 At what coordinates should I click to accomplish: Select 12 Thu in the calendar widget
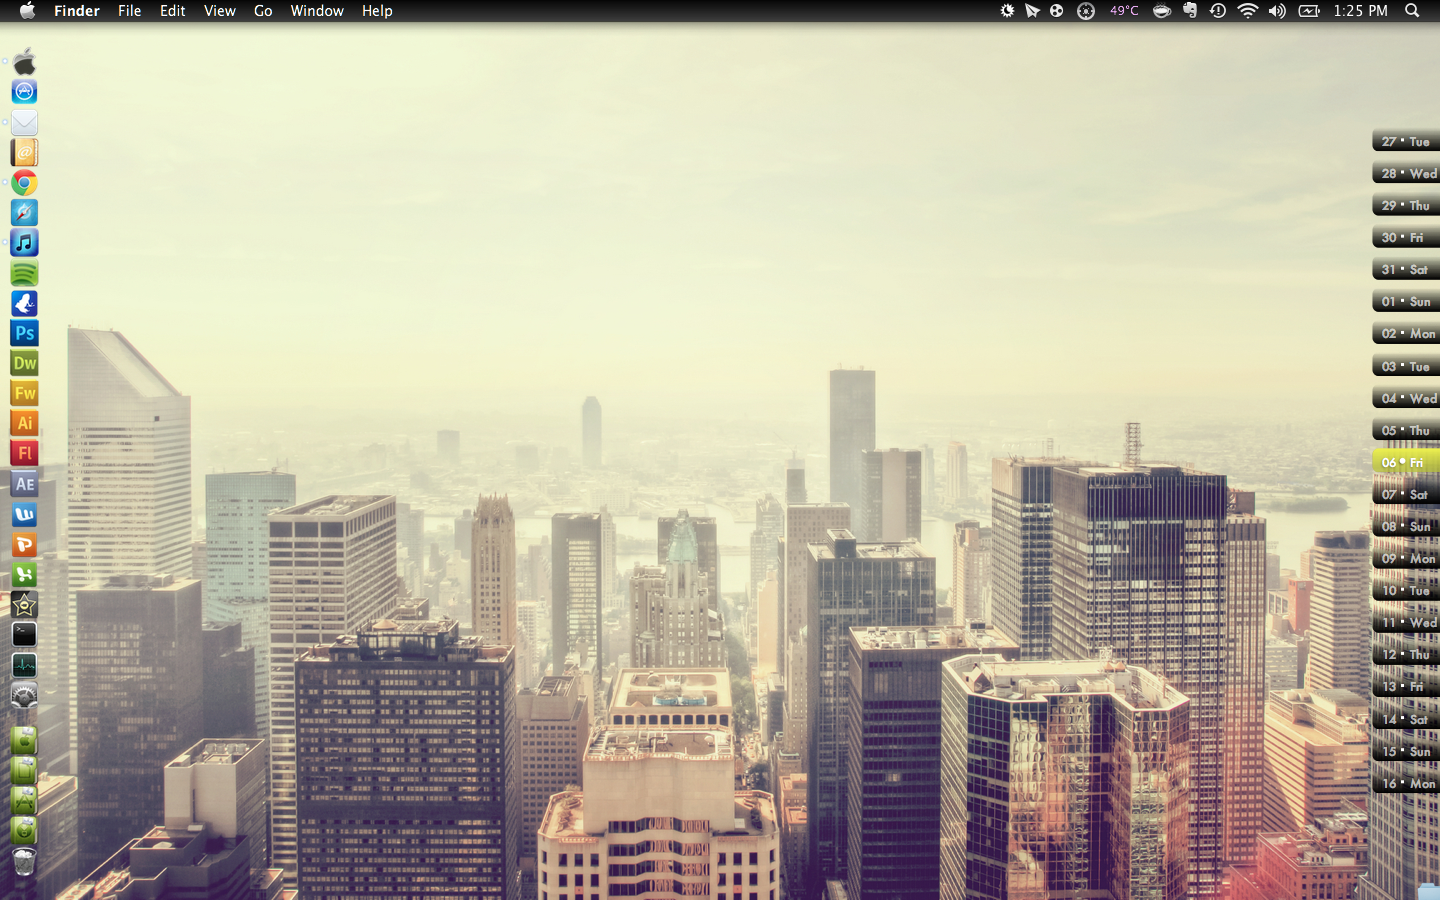pyautogui.click(x=1406, y=654)
